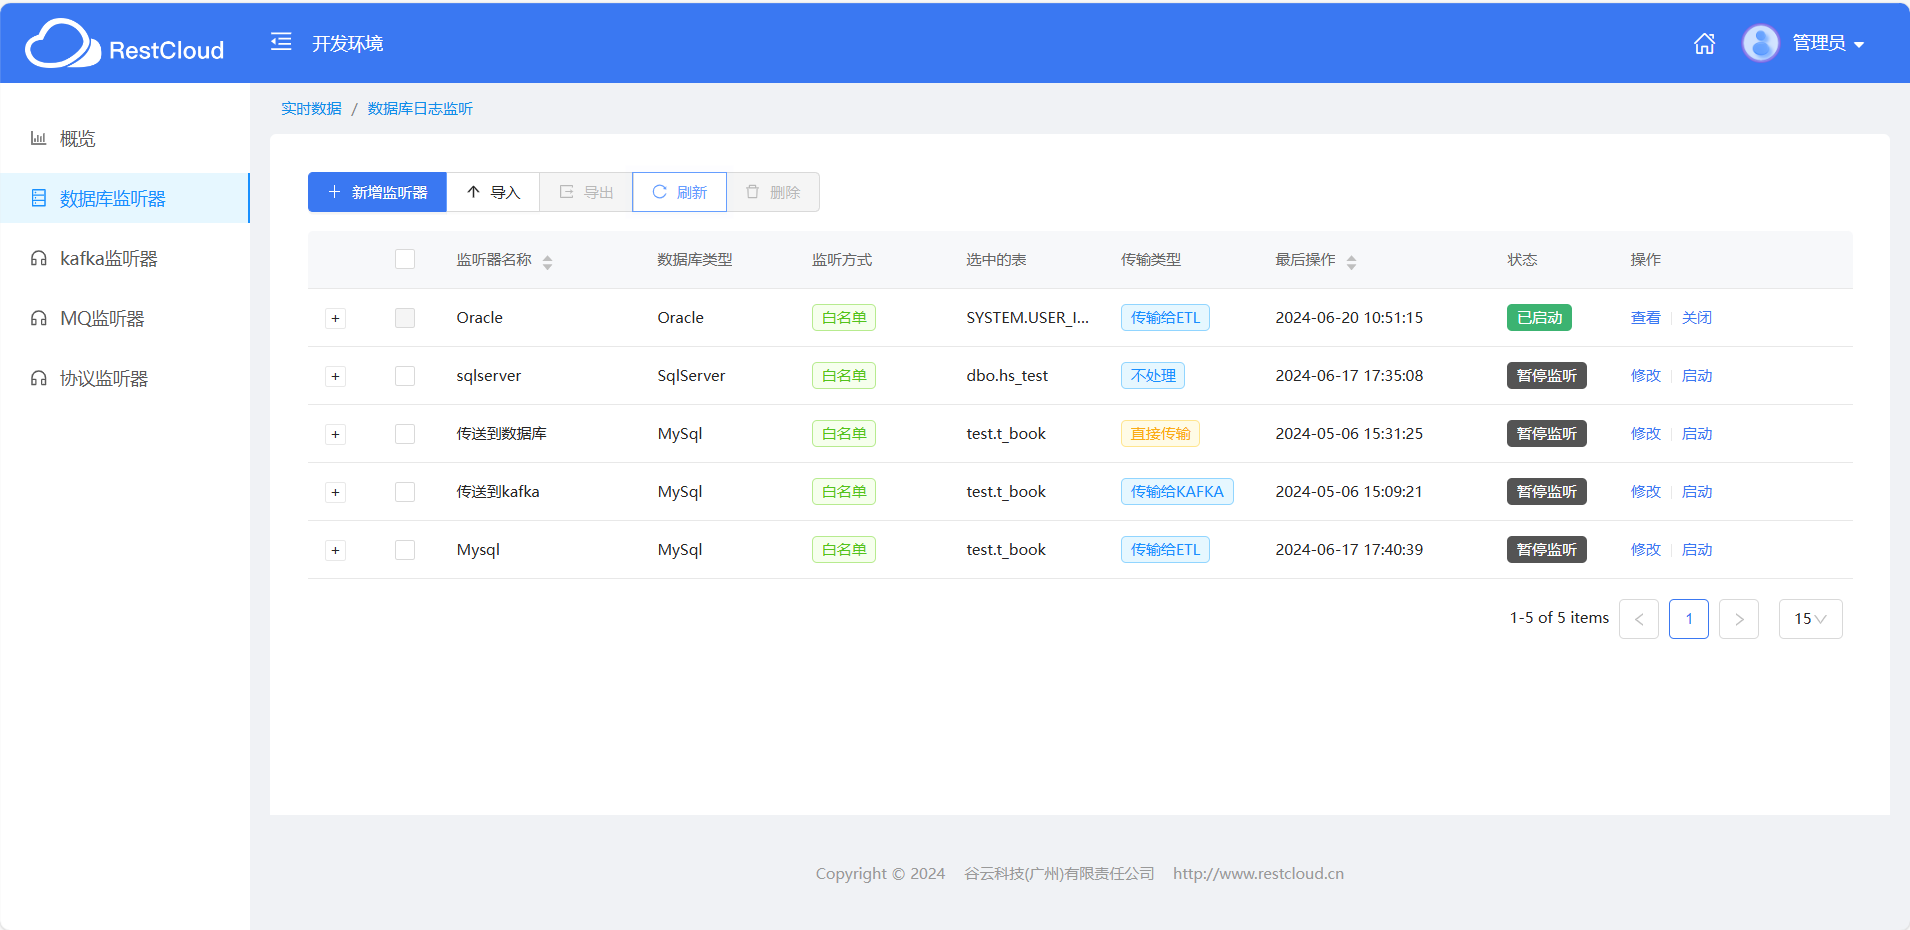Click 关闭 for the Oracle listener
Viewport: 1910px width, 930px height.
[1697, 317]
